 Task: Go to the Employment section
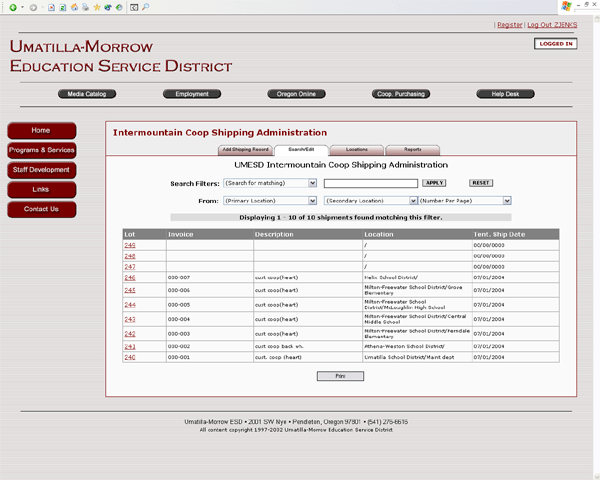[x=192, y=94]
